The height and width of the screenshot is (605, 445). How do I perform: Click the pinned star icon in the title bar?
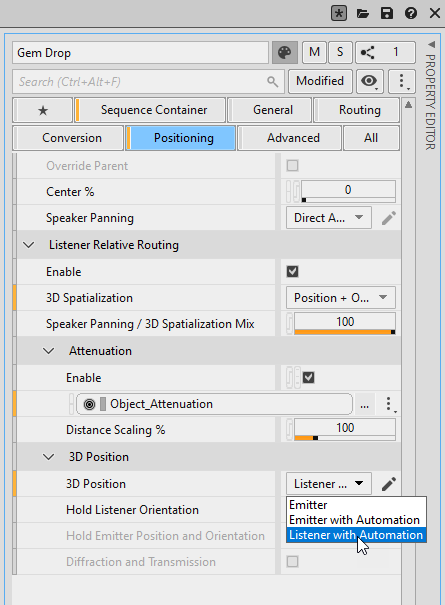click(339, 14)
